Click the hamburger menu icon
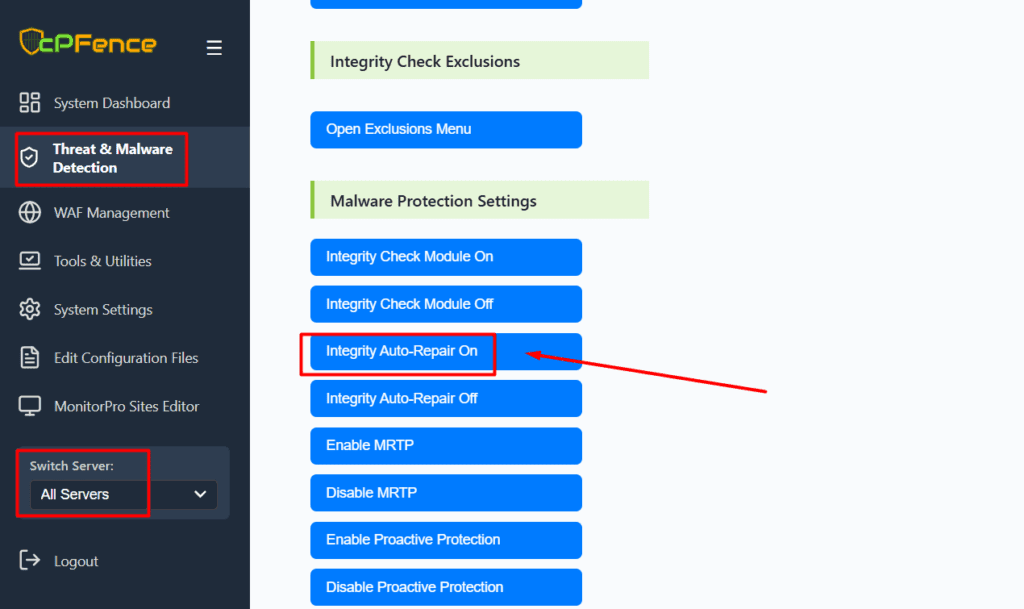Image resolution: width=1024 pixels, height=609 pixels. [214, 48]
